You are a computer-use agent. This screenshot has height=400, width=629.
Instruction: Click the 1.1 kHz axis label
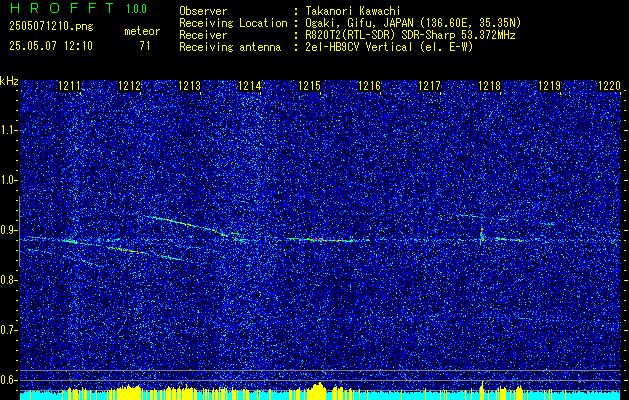(x=7, y=130)
